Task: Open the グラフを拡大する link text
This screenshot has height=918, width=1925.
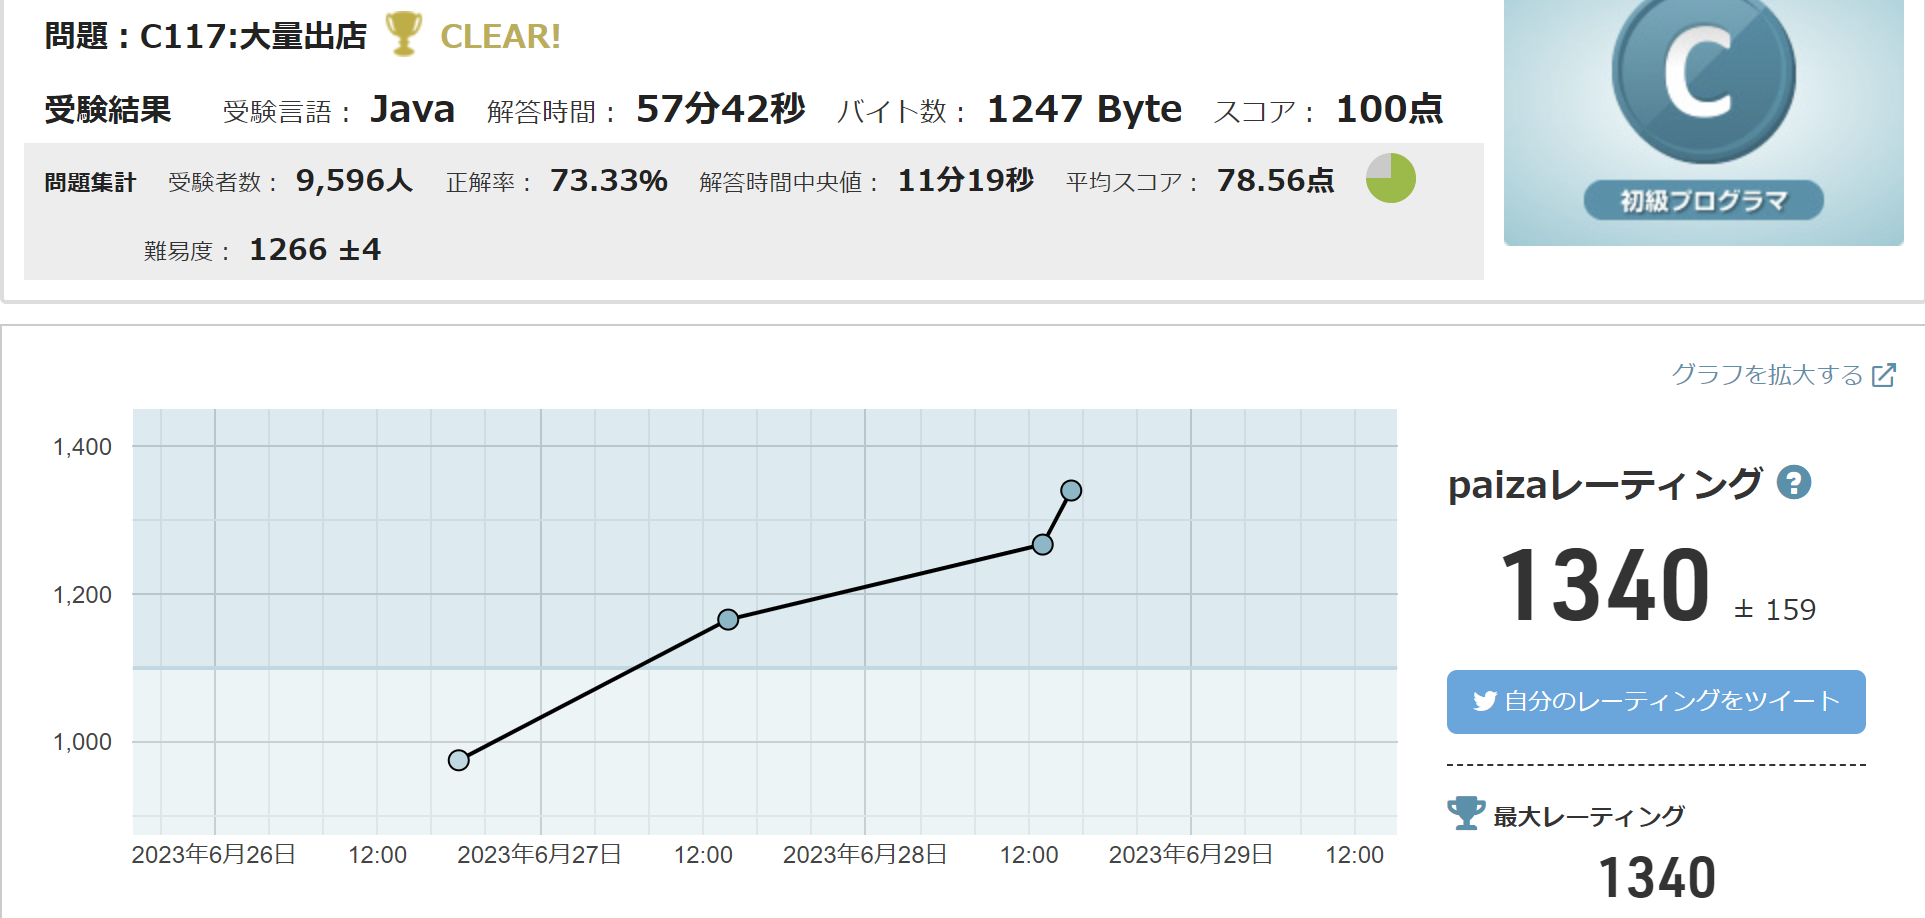Action: pos(1767,375)
